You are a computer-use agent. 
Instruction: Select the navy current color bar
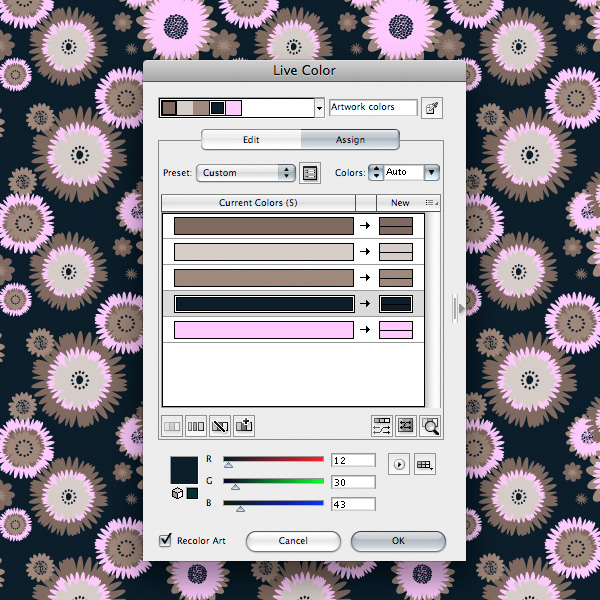tap(264, 304)
